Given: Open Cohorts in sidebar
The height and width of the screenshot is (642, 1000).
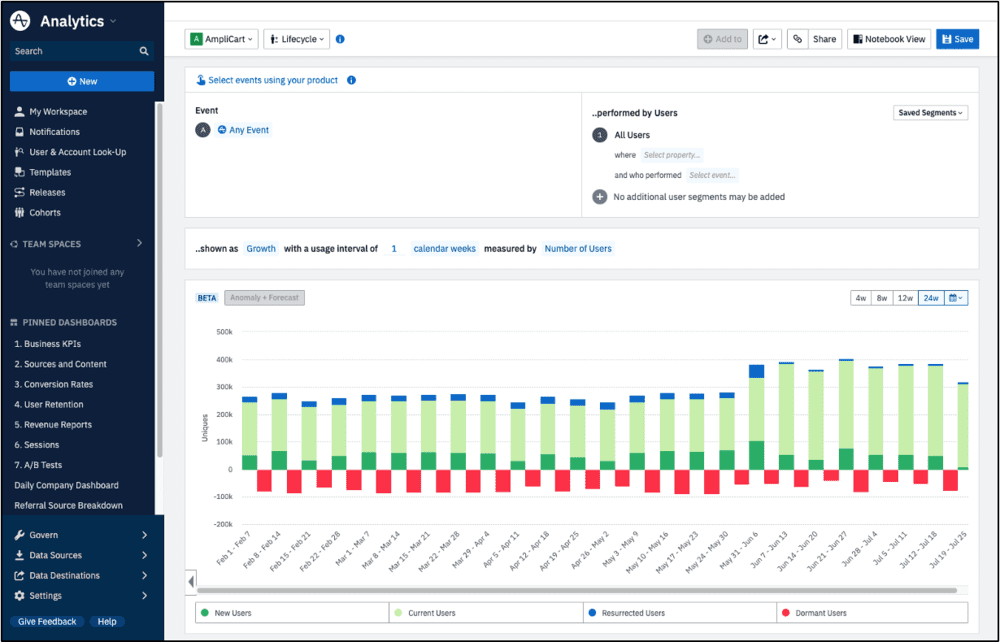Looking at the screenshot, I should click(x=45, y=213).
